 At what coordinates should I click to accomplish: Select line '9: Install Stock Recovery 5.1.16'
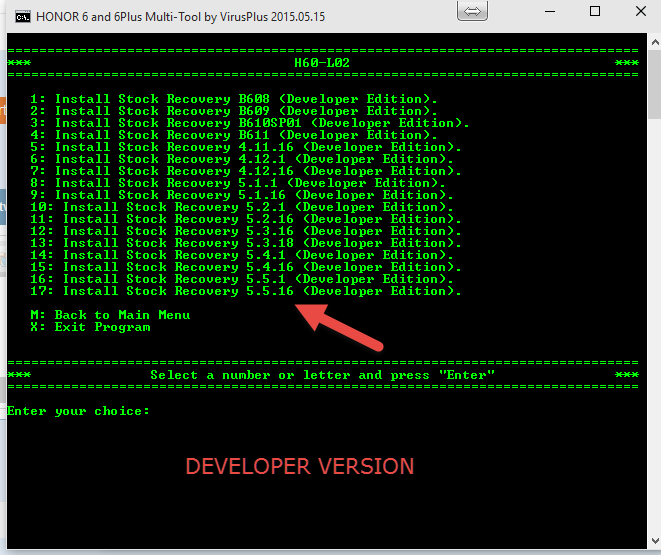242,195
